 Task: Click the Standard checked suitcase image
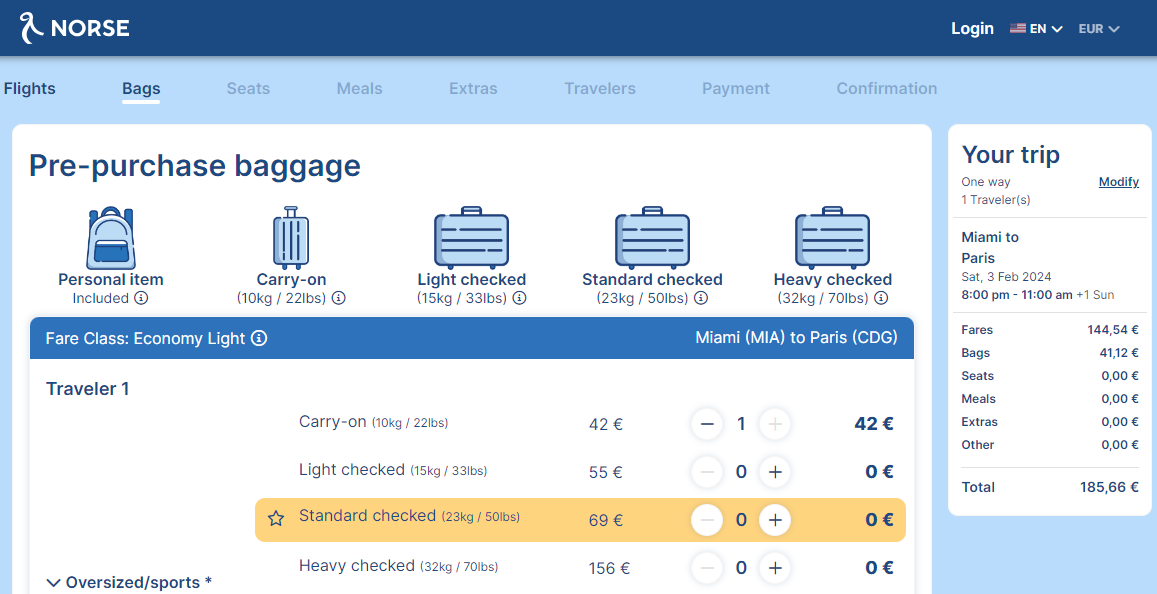(x=652, y=237)
